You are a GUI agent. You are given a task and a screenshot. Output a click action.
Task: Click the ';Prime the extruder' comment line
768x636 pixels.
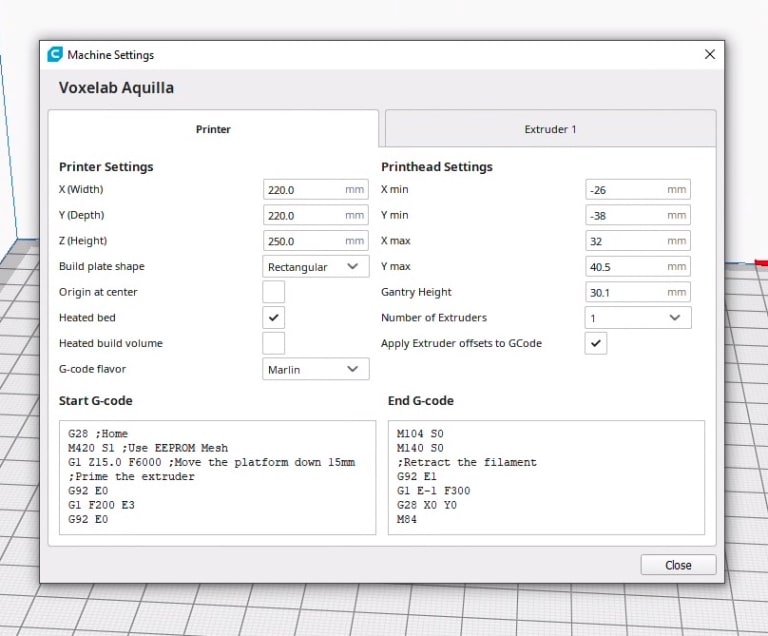131,476
